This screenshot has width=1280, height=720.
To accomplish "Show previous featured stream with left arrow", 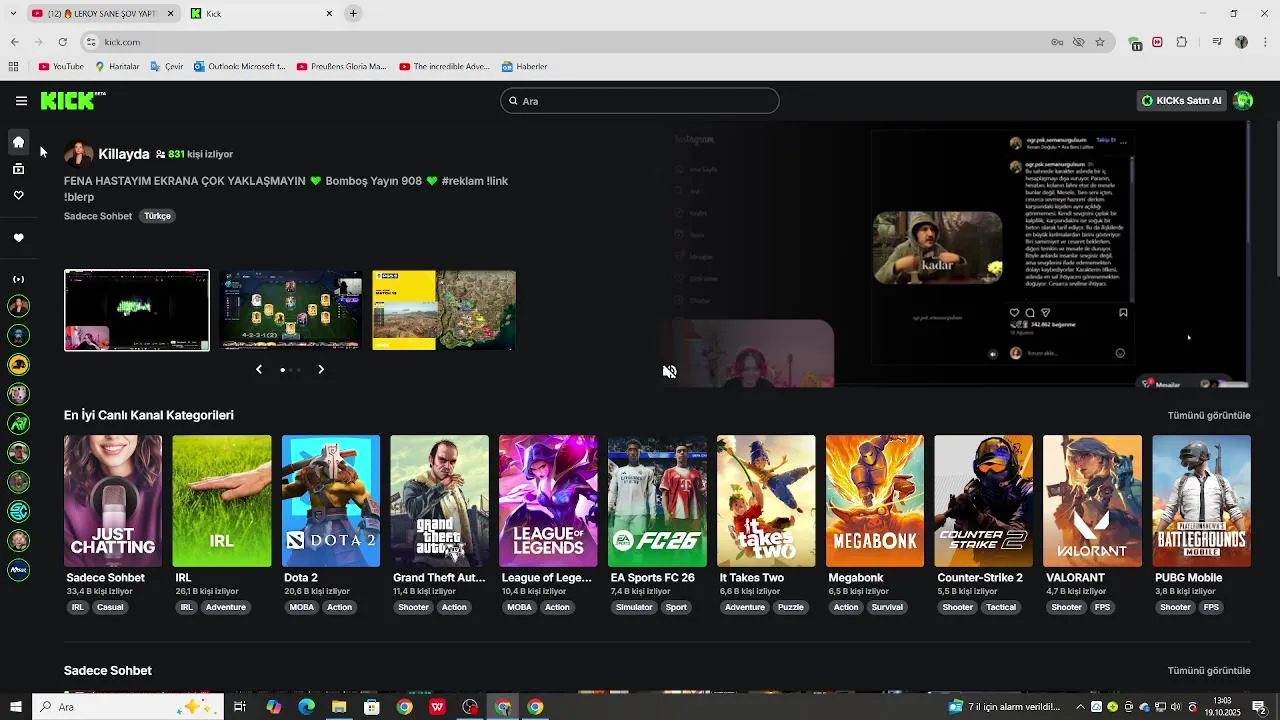I will (259, 370).
